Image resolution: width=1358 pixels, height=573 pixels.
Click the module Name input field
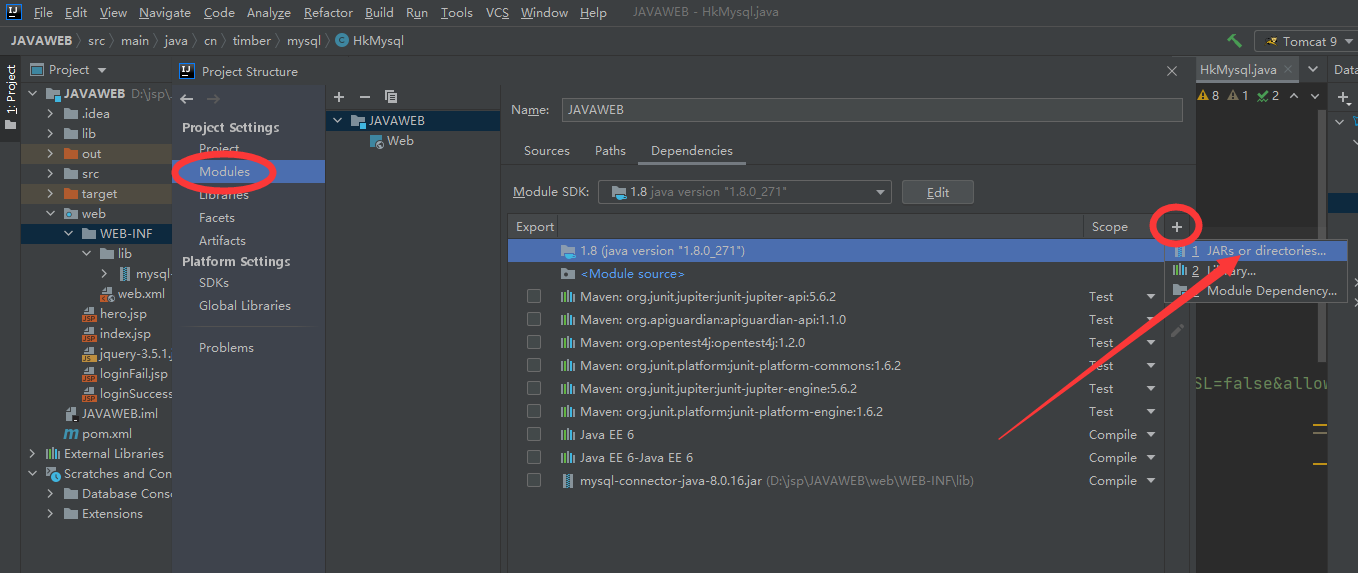pos(872,109)
